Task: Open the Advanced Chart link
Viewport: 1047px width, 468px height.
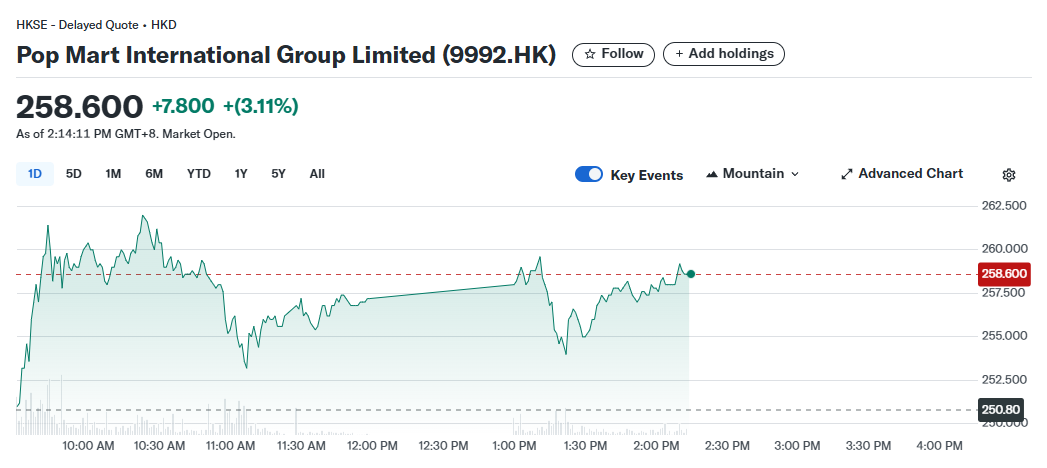Action: 910,174
